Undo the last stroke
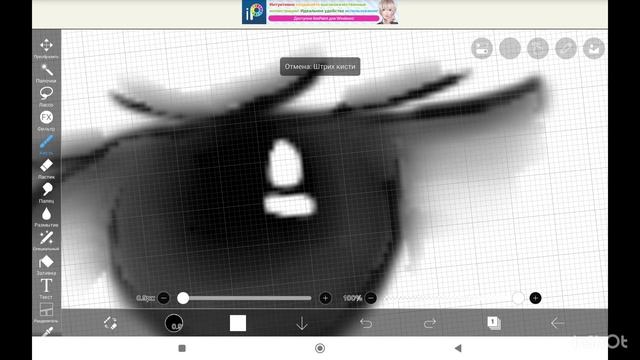 coord(366,323)
